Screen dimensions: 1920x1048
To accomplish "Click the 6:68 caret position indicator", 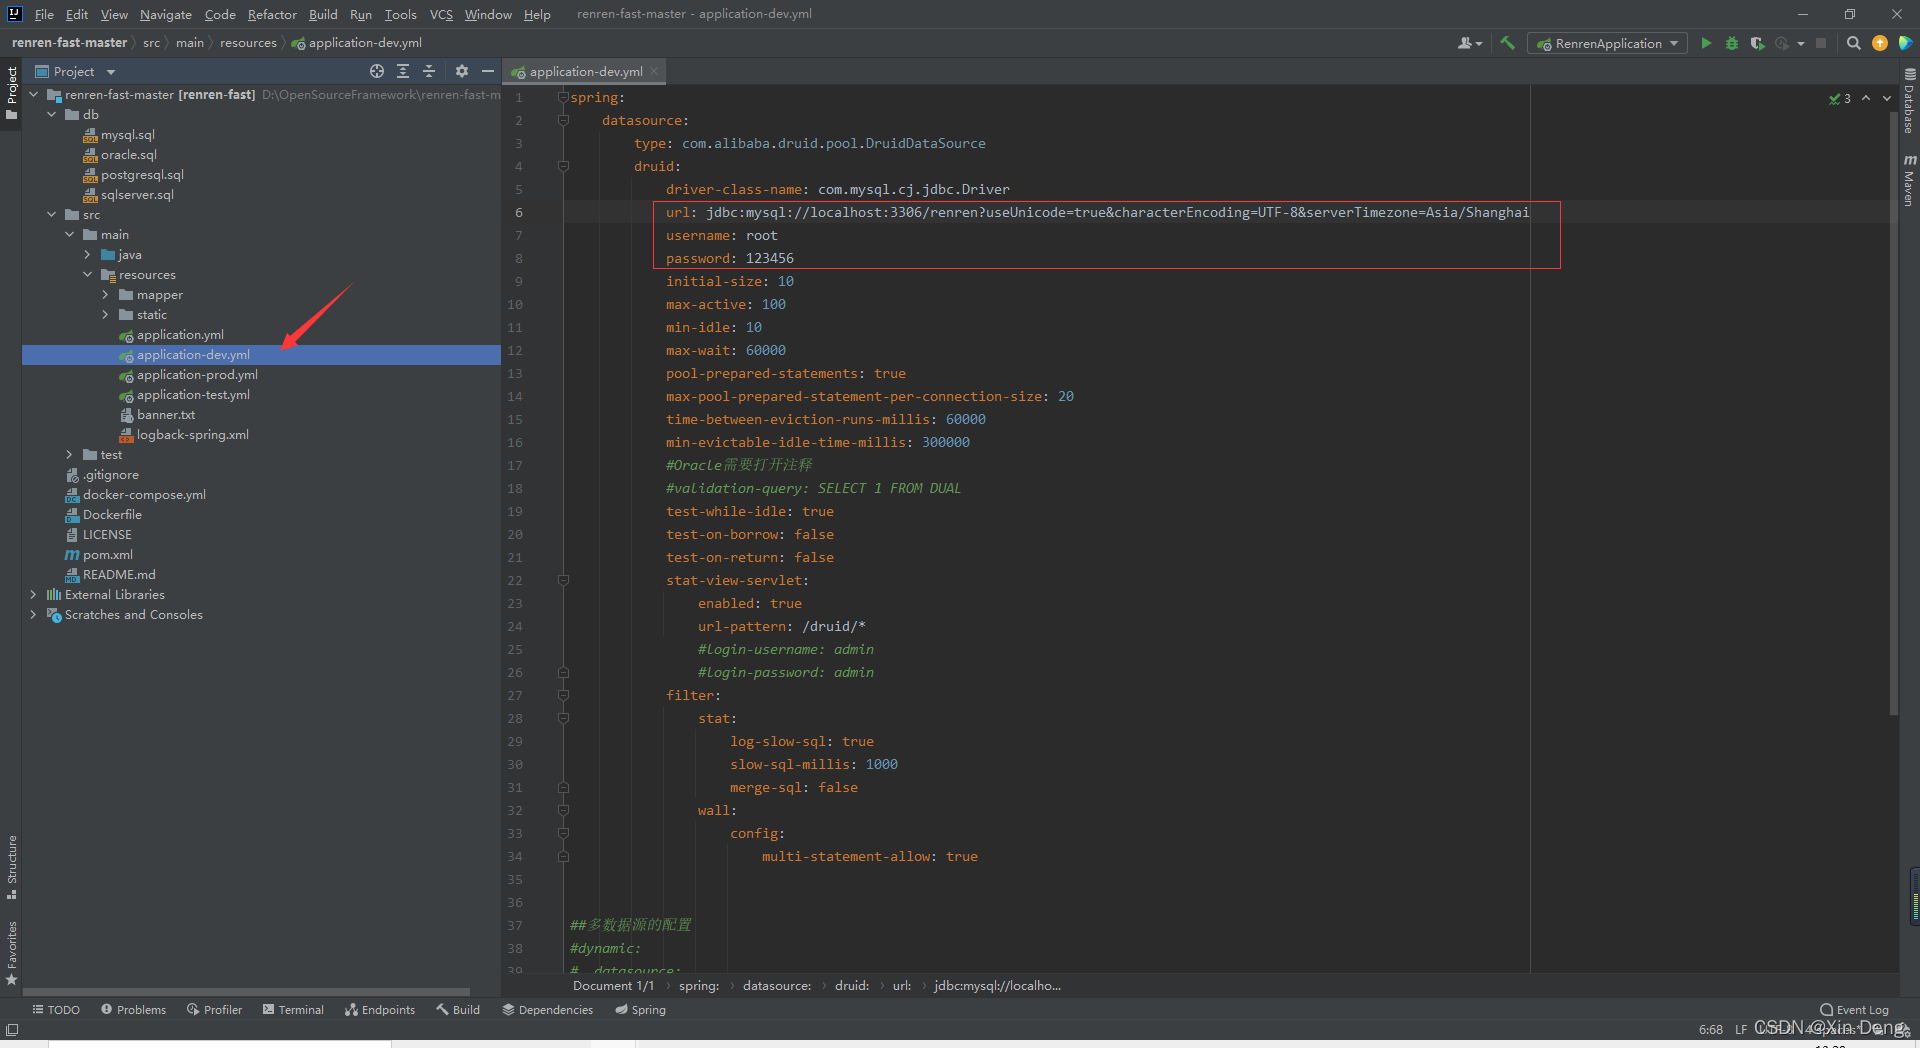I will click(1710, 1029).
